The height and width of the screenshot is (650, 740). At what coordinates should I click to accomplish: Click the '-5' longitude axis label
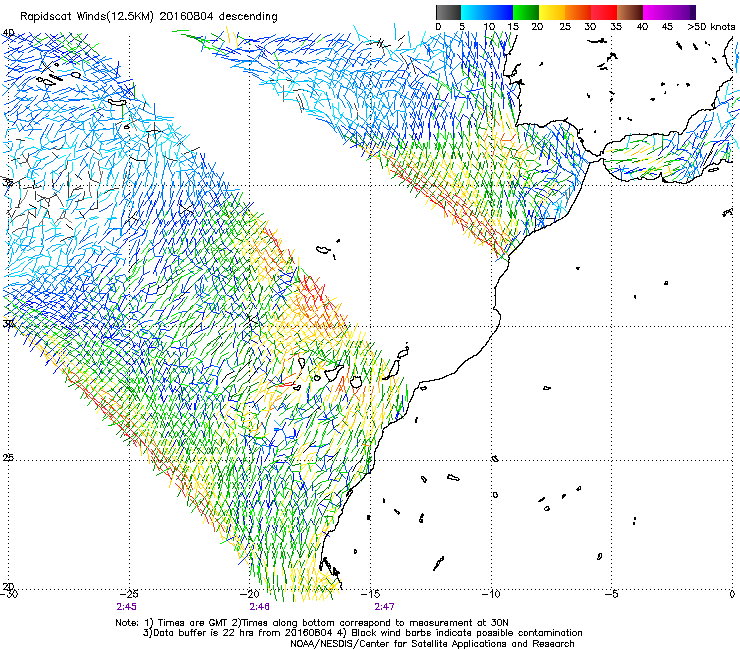coord(611,594)
